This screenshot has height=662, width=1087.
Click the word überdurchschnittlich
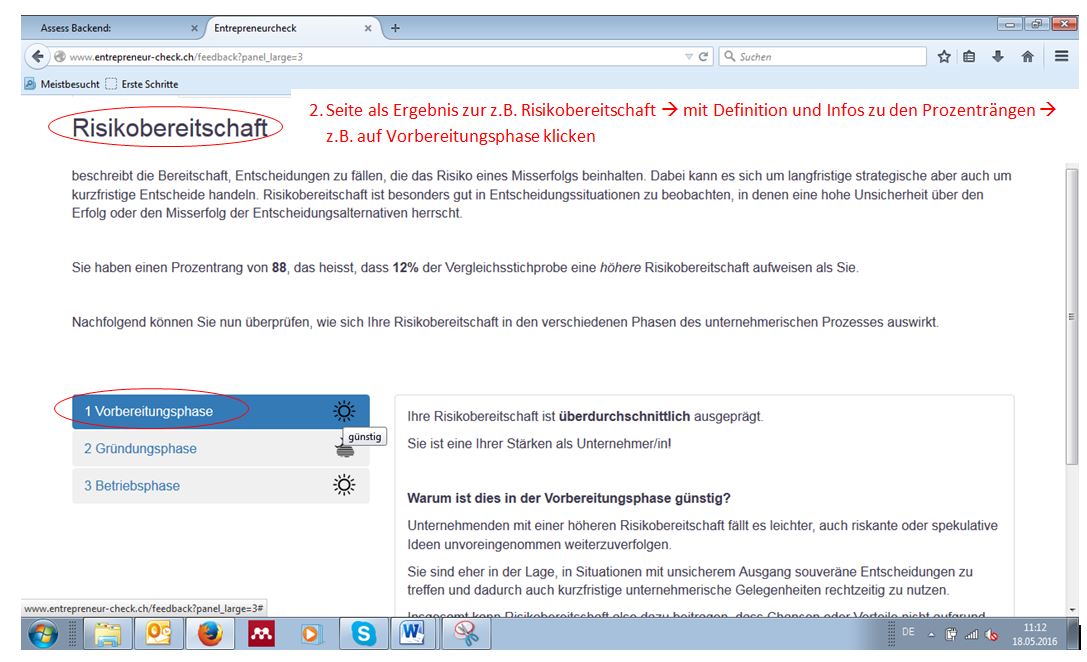pyautogui.click(x=625, y=417)
